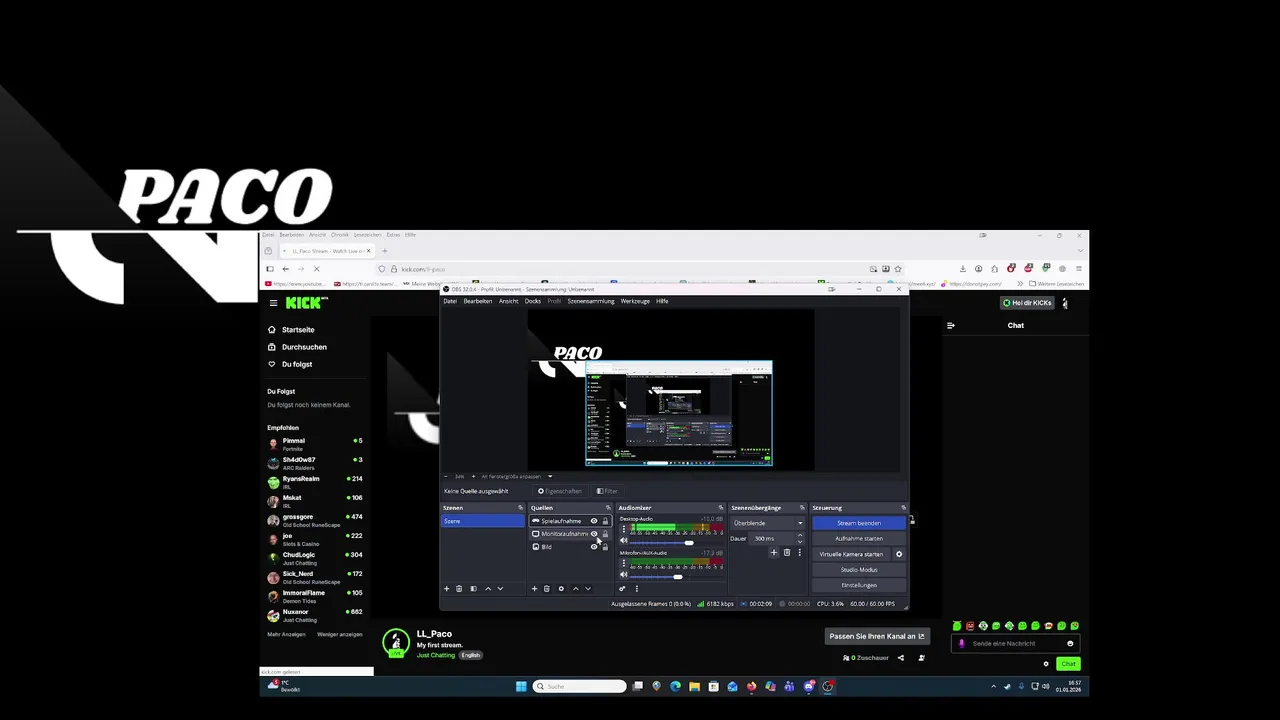The width and height of the screenshot is (1280, 720).
Task: Pop out the Audiomixer dock
Action: tap(721, 508)
